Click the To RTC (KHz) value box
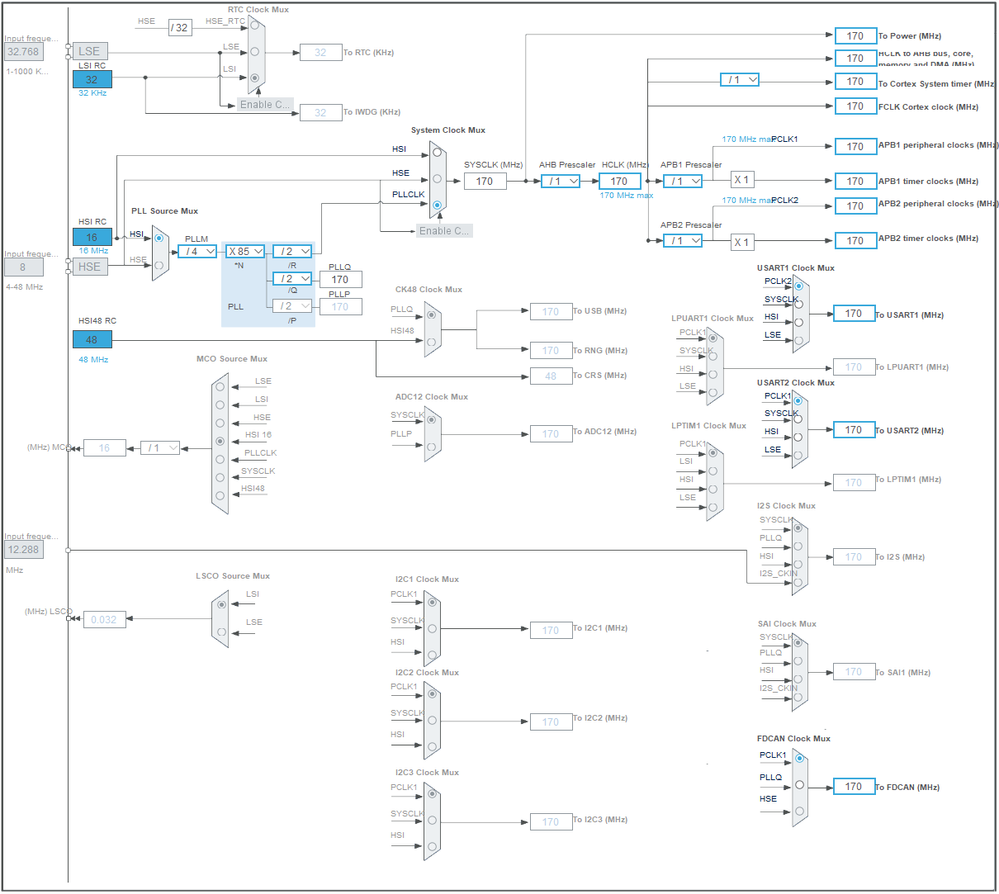 tap(320, 53)
